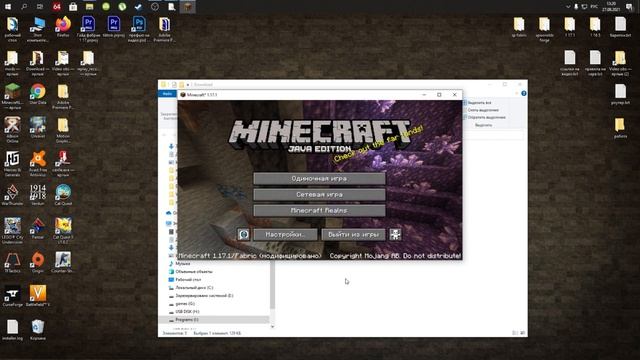This screenshot has width=640, height=360.
Task: Click the Windows Start button
Action: pyautogui.click(x=8, y=7)
